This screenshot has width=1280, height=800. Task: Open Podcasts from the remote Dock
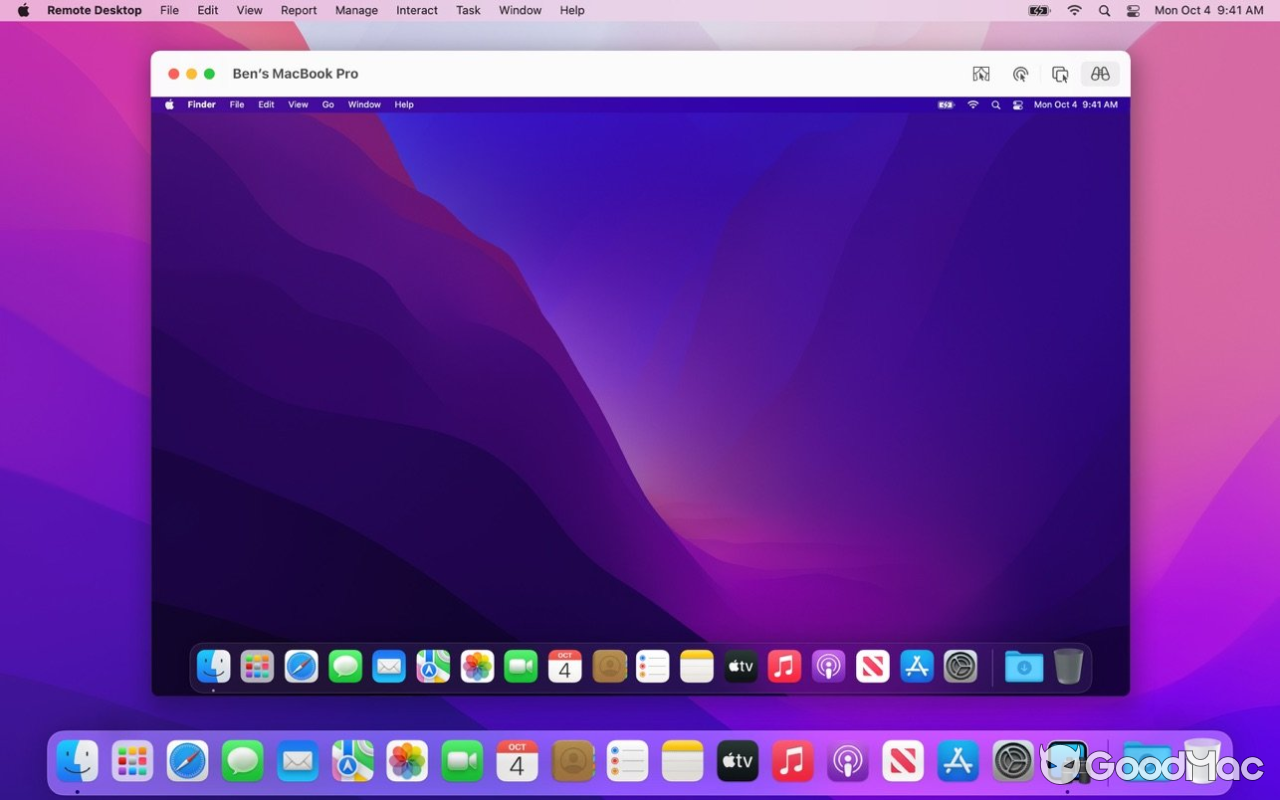tap(828, 666)
